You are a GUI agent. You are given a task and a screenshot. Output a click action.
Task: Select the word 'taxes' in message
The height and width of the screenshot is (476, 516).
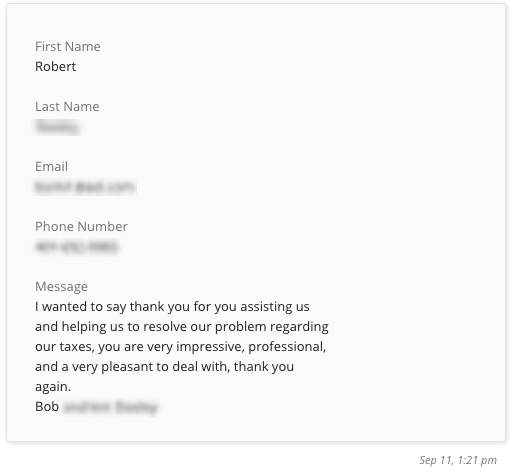pyautogui.click(x=77, y=347)
